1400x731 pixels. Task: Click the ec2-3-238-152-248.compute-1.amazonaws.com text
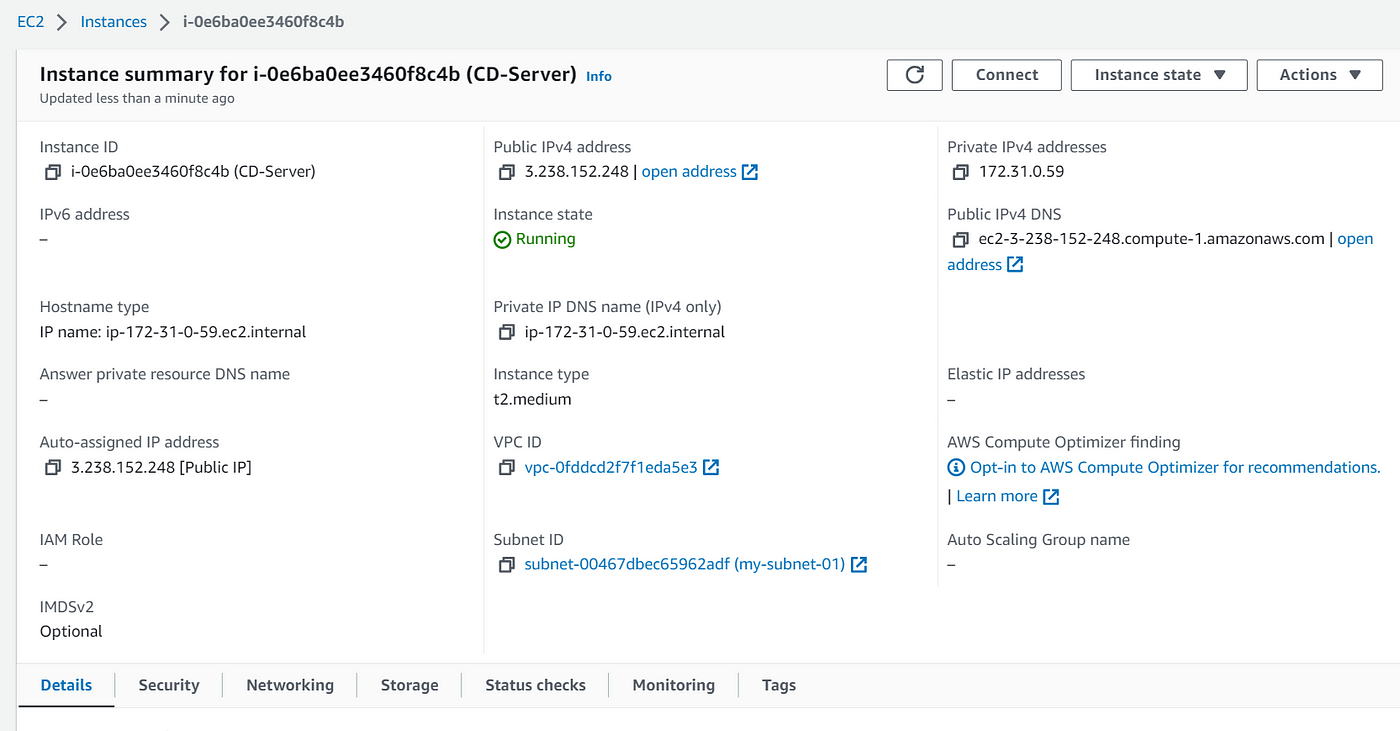coord(1152,239)
